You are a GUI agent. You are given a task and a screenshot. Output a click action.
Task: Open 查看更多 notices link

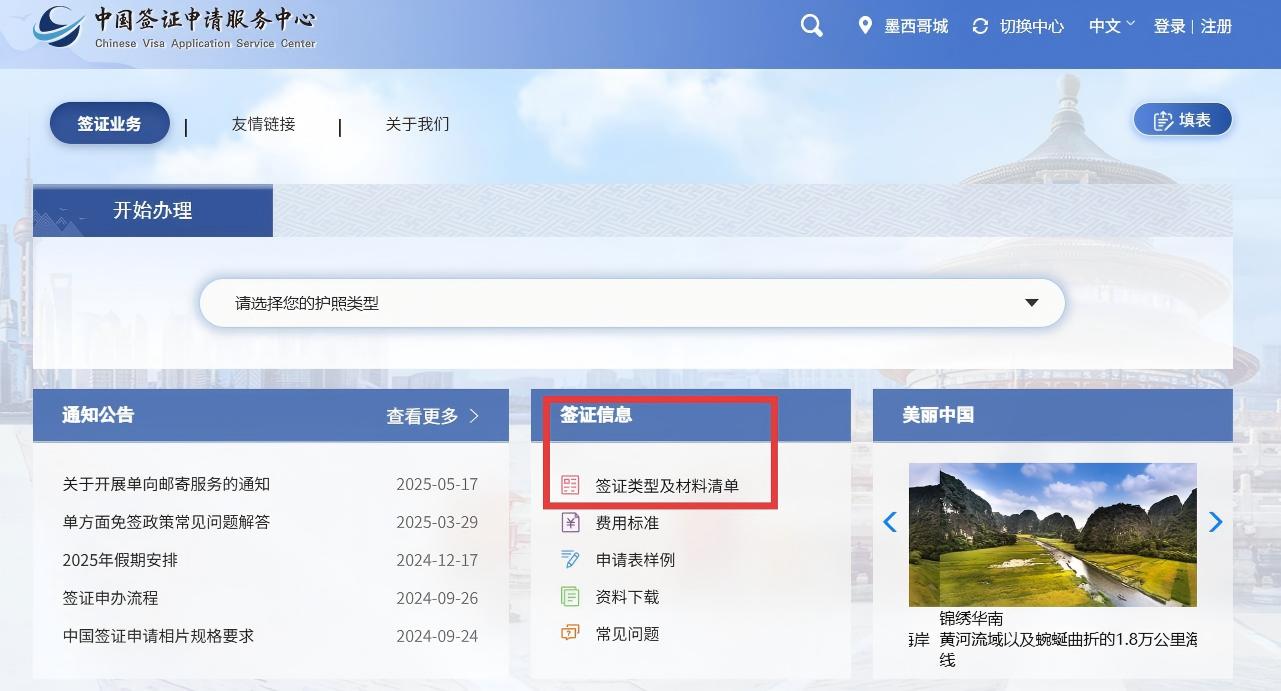[433, 416]
